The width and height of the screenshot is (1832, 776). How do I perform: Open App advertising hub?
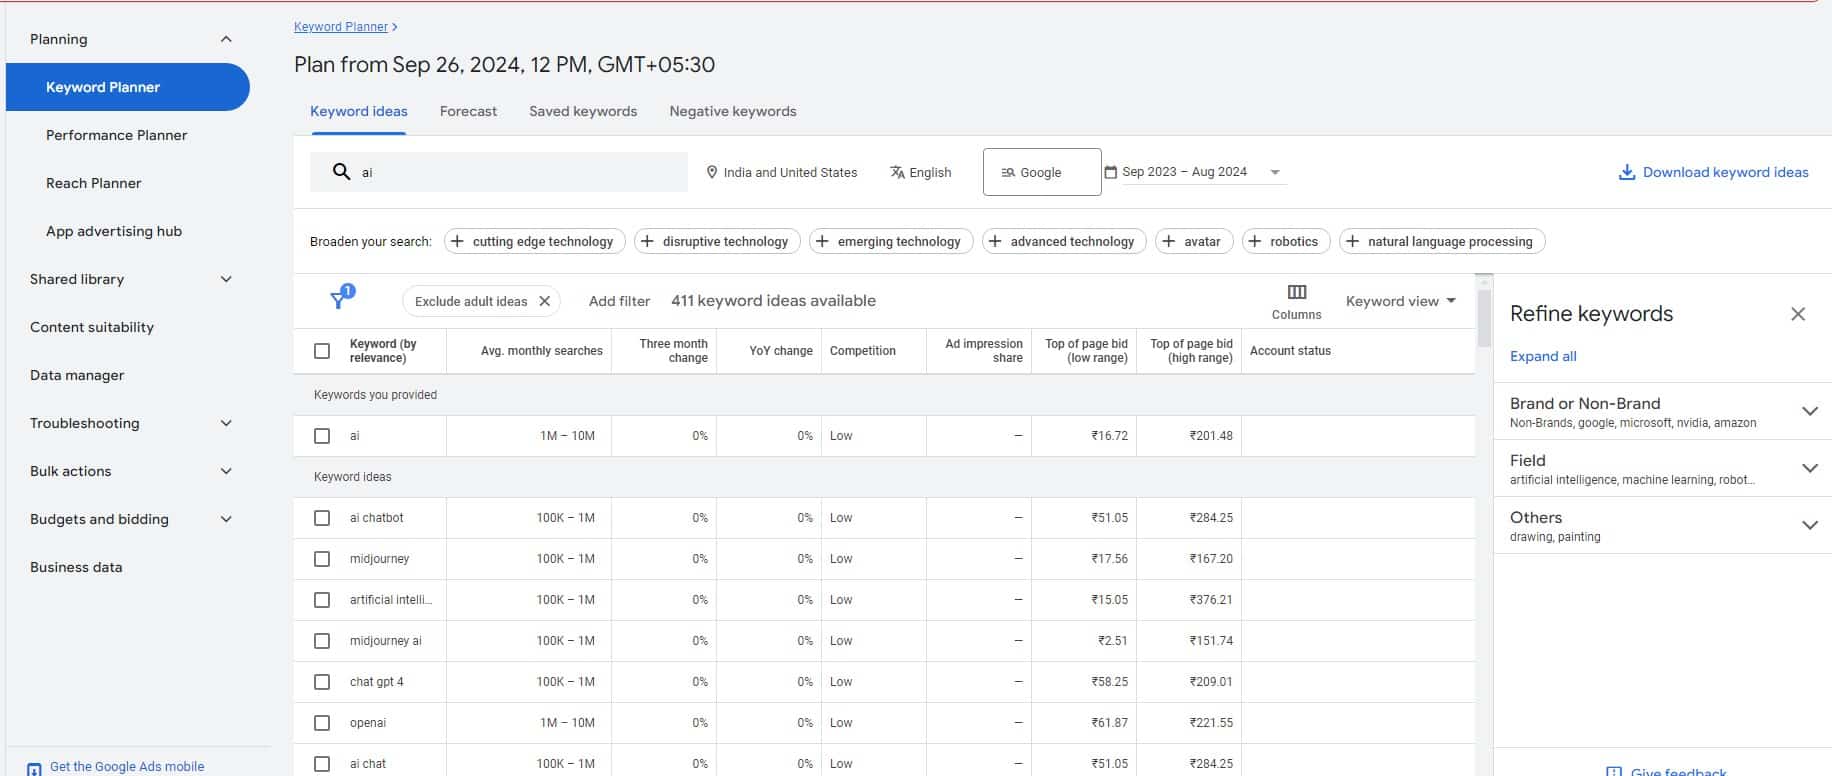click(x=114, y=231)
